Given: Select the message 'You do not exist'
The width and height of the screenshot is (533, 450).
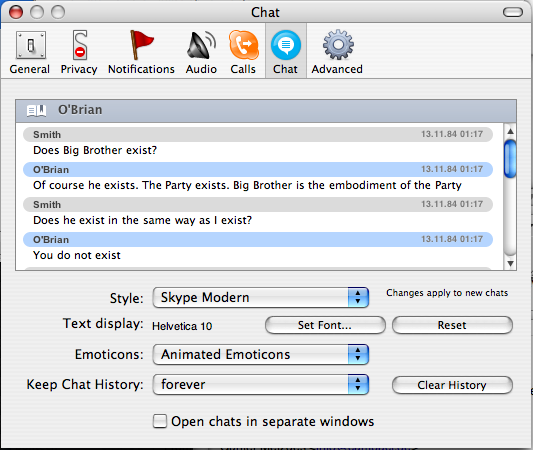Looking at the screenshot, I should click(77, 255).
